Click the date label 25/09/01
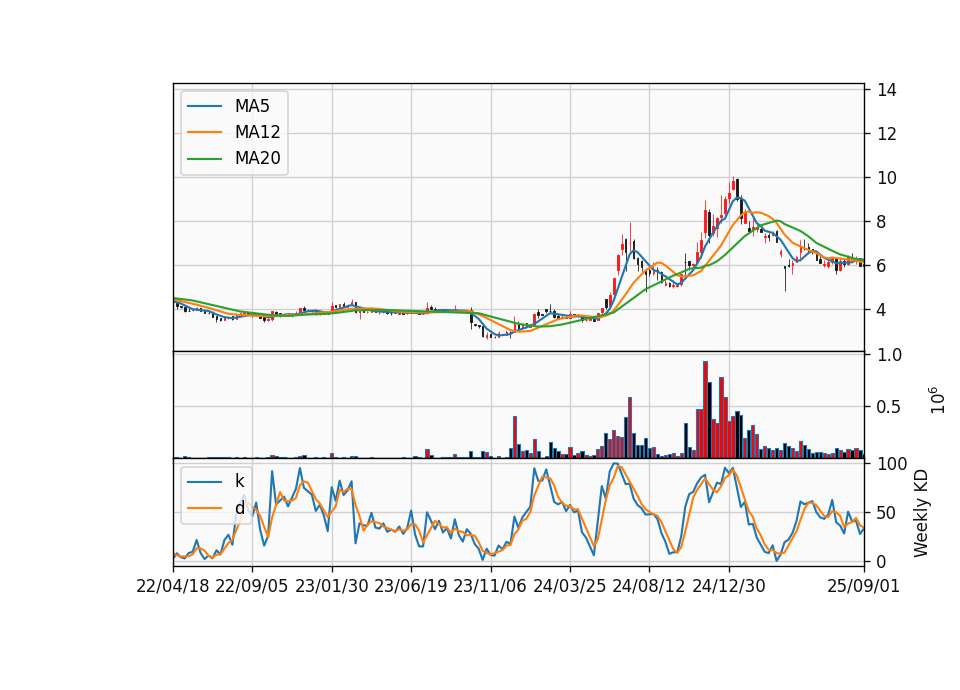 pyautogui.click(x=863, y=586)
